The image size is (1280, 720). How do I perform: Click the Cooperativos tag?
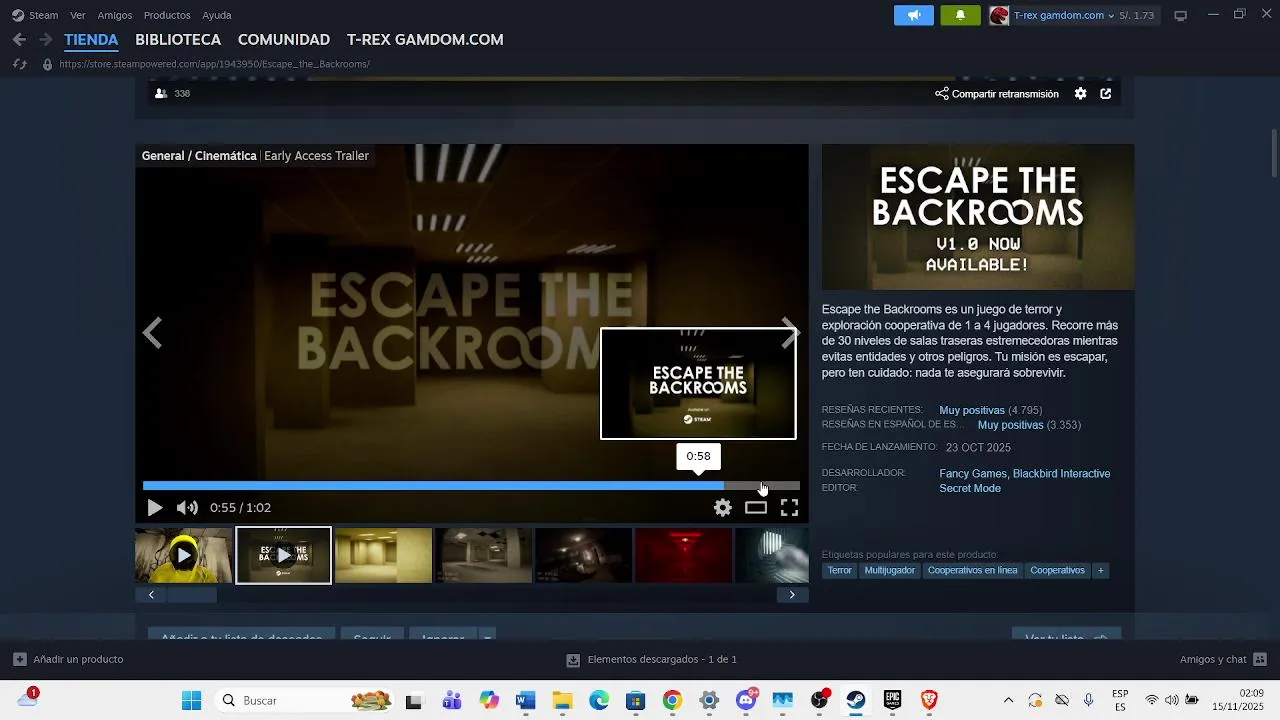point(1057,571)
